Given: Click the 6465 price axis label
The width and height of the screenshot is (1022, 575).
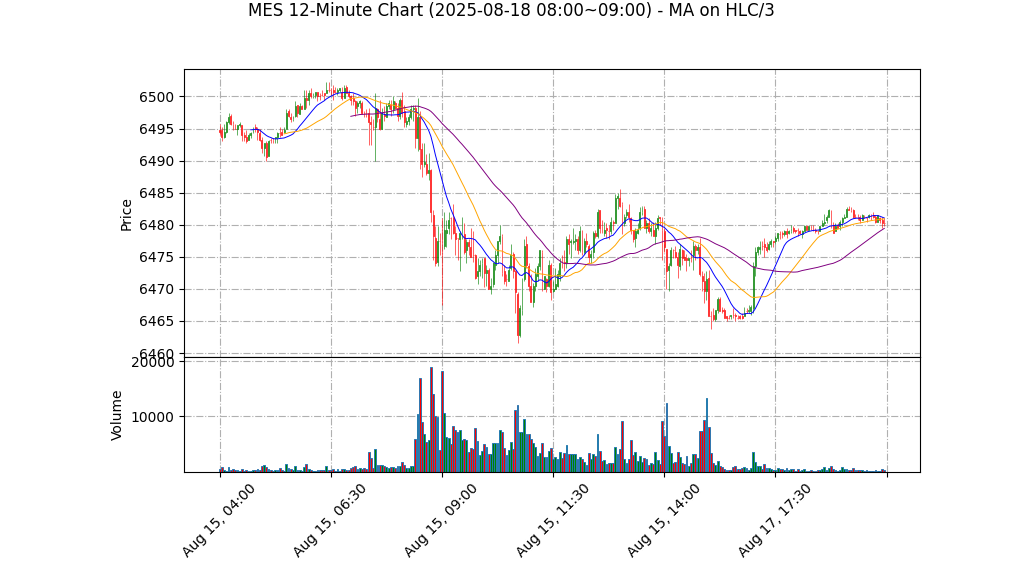Looking at the screenshot, I should click(x=156, y=321).
